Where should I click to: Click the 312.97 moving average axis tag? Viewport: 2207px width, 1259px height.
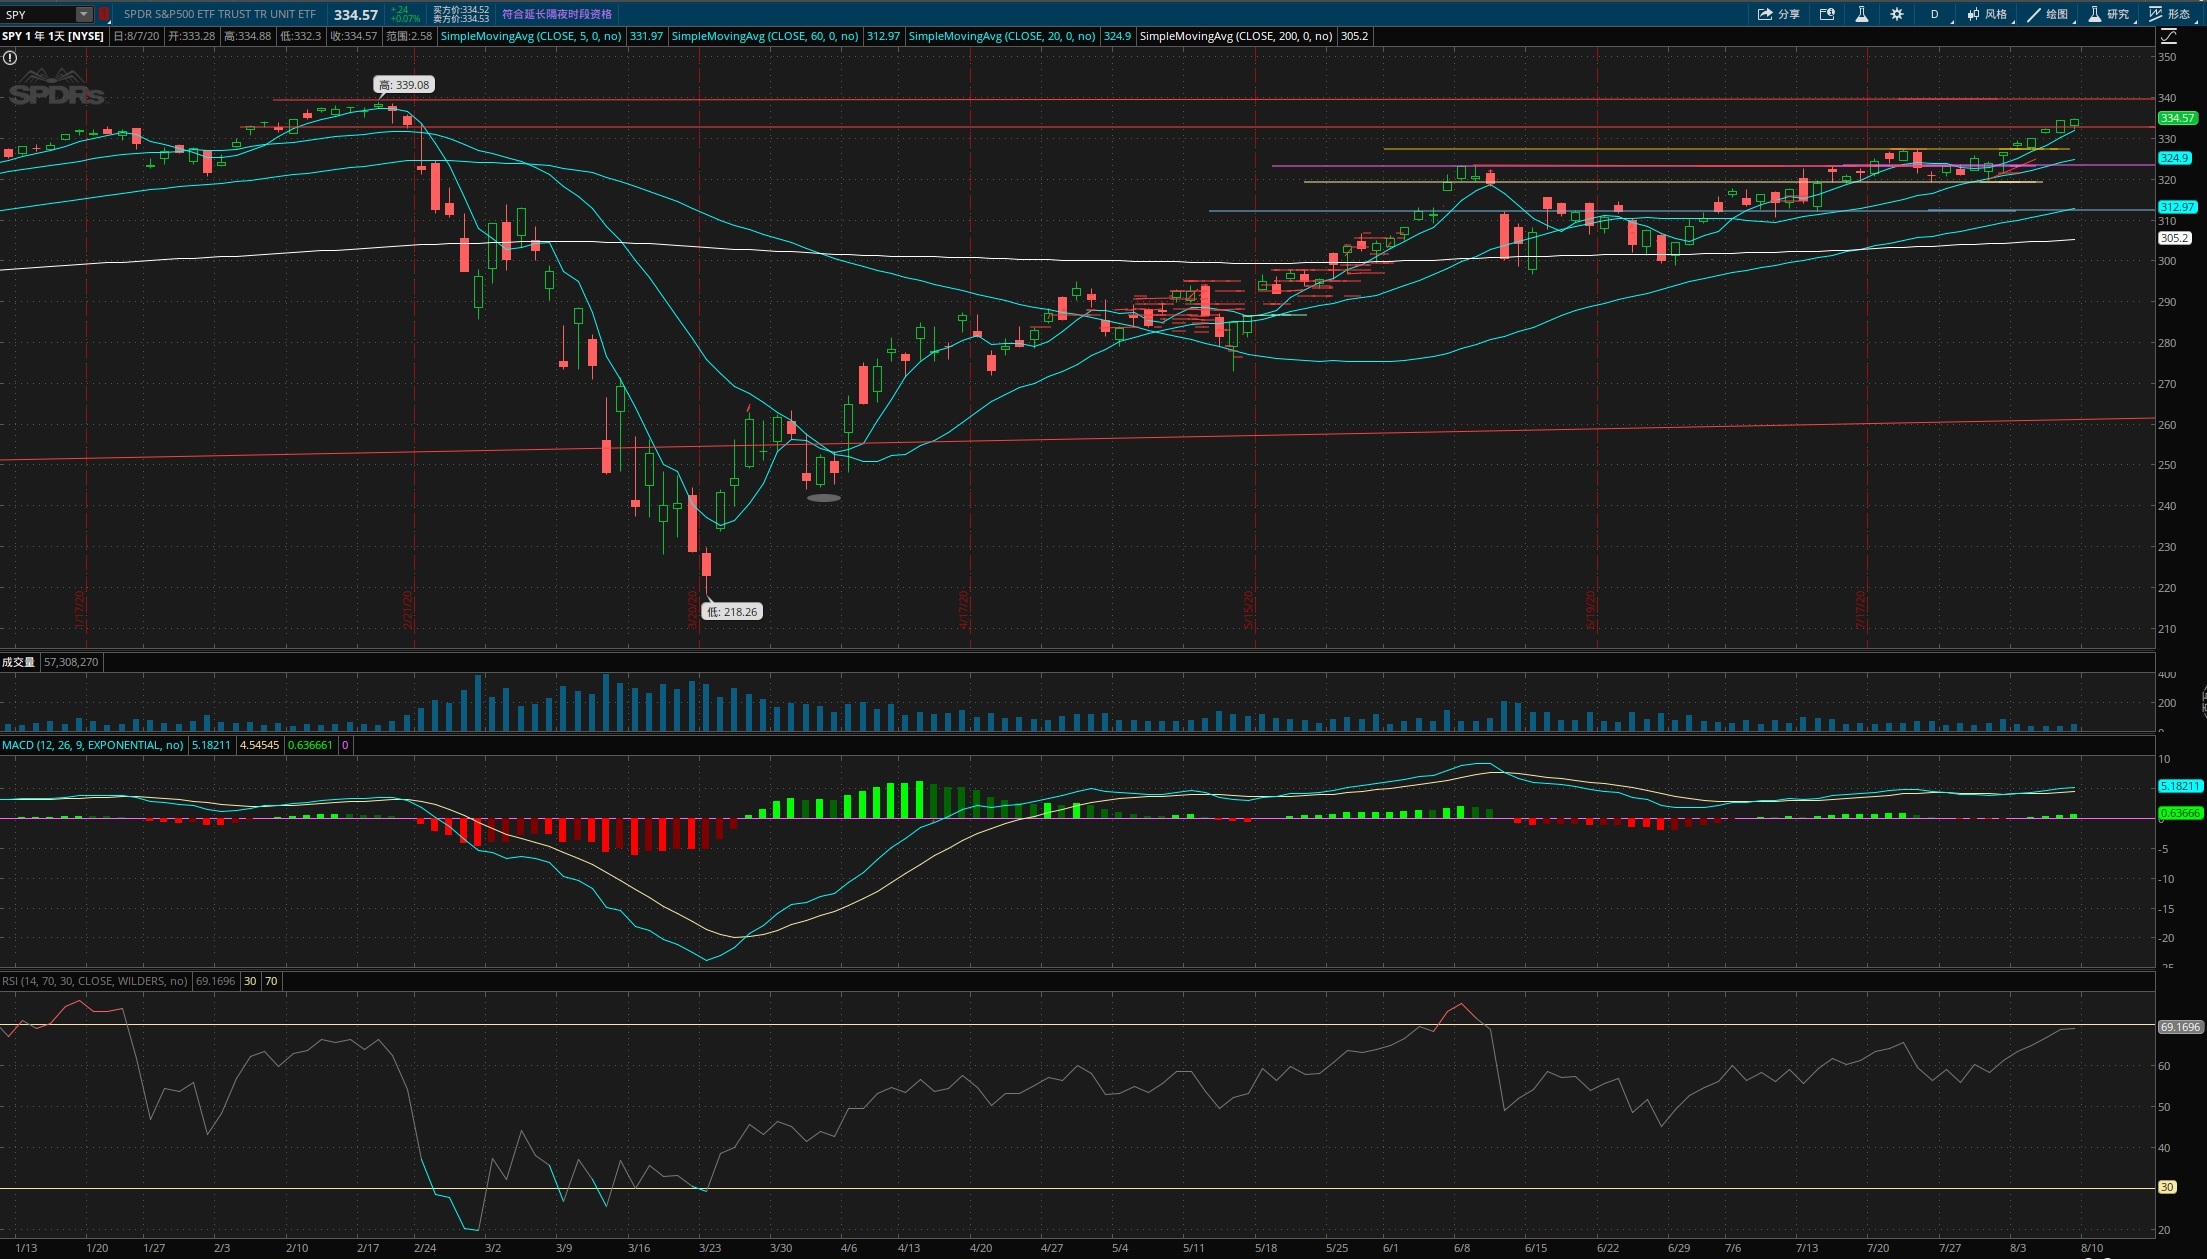click(2177, 207)
